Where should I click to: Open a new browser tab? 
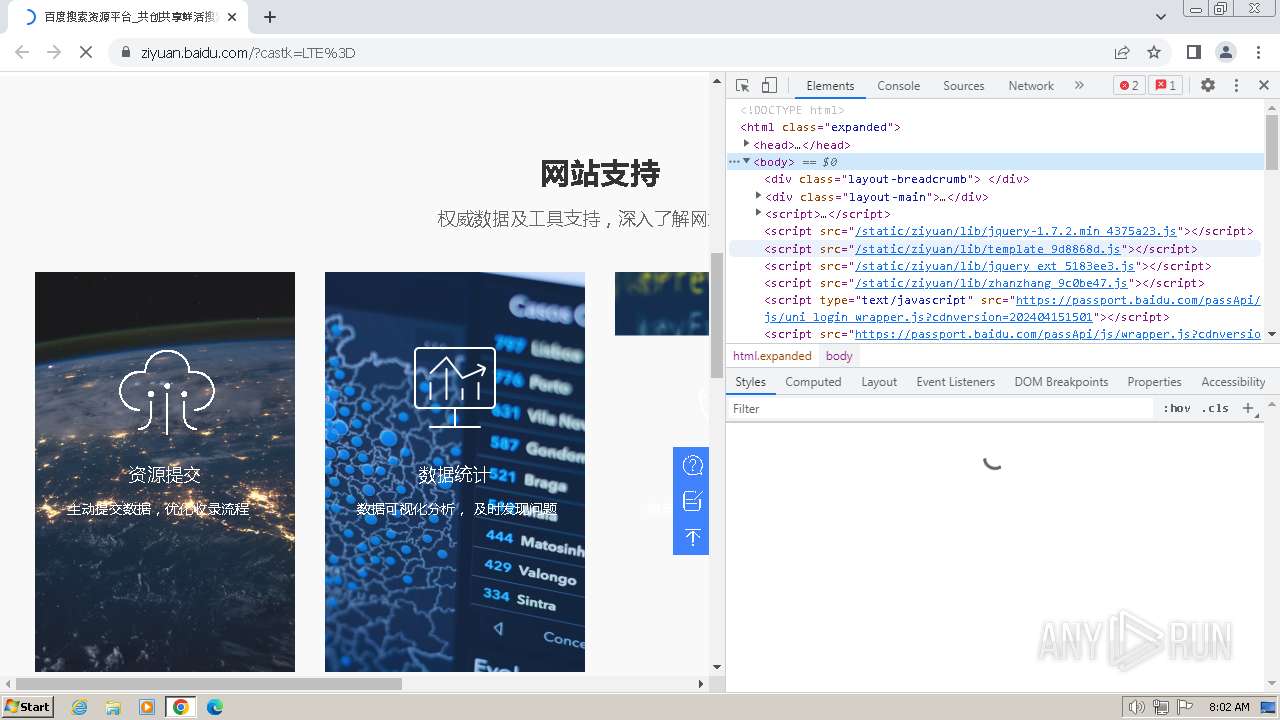coord(270,16)
